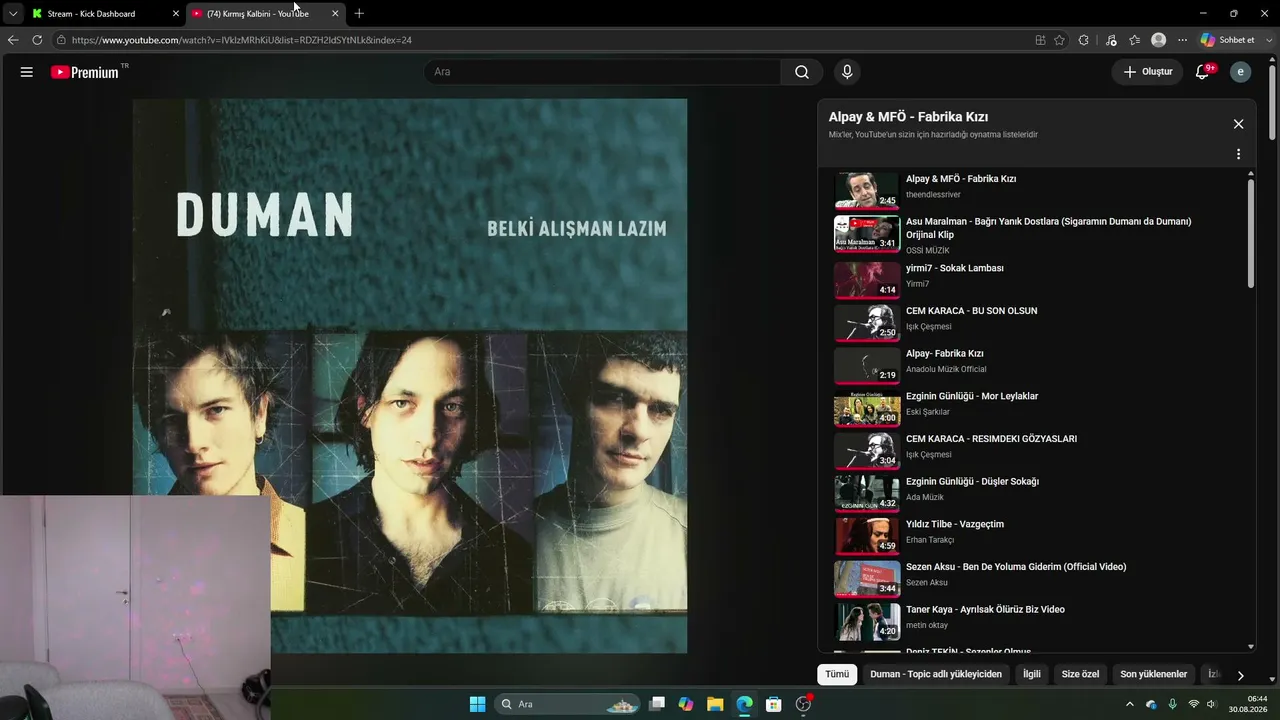This screenshot has height=720, width=1280.
Task: Start voice search with the microphone
Action: tap(847, 72)
